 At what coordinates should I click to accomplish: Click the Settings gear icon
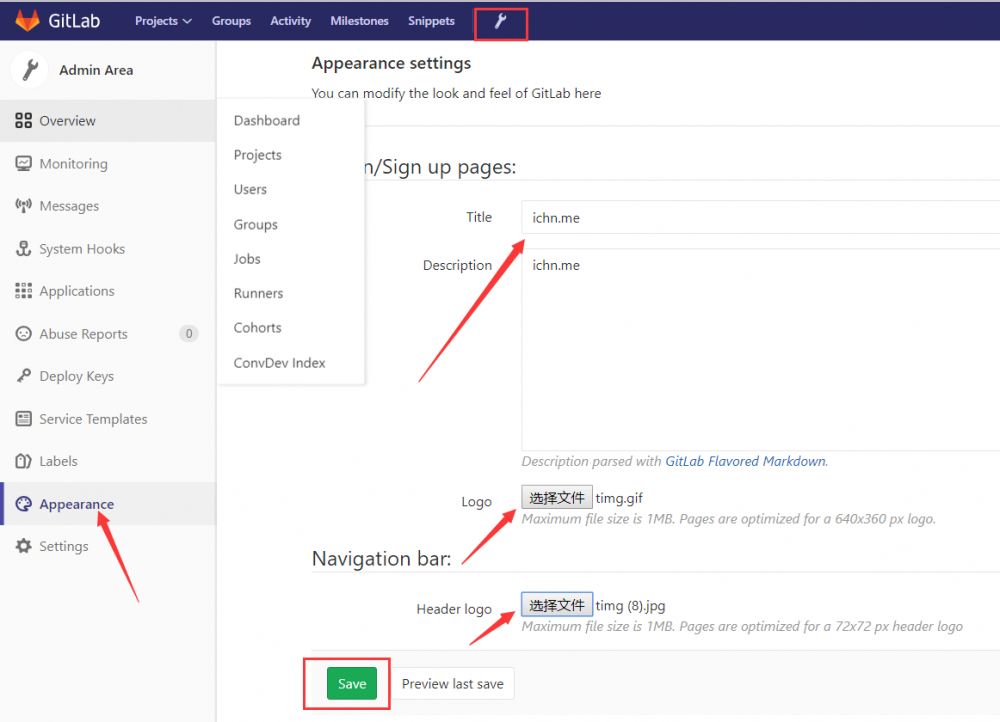click(24, 546)
